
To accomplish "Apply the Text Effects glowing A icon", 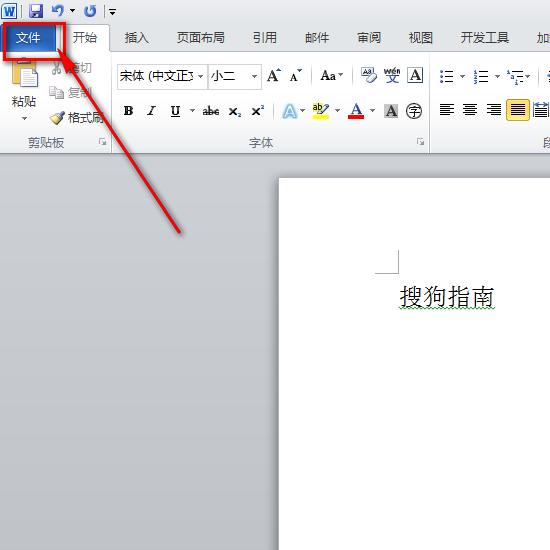I will click(290, 111).
